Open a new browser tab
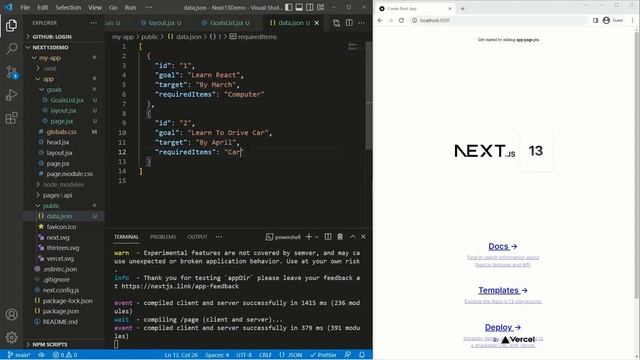This screenshot has height=360, width=640. tap(462, 8)
